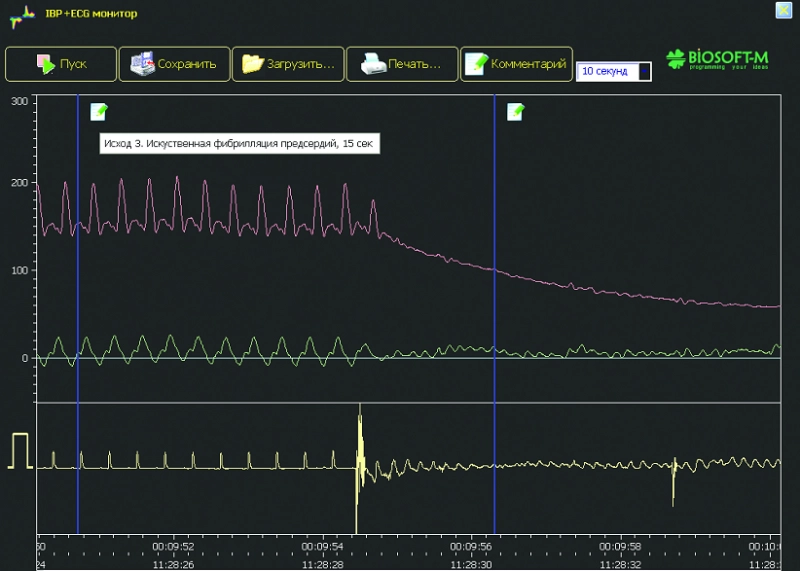Select the second blue vertical marker line

pos(494,300)
